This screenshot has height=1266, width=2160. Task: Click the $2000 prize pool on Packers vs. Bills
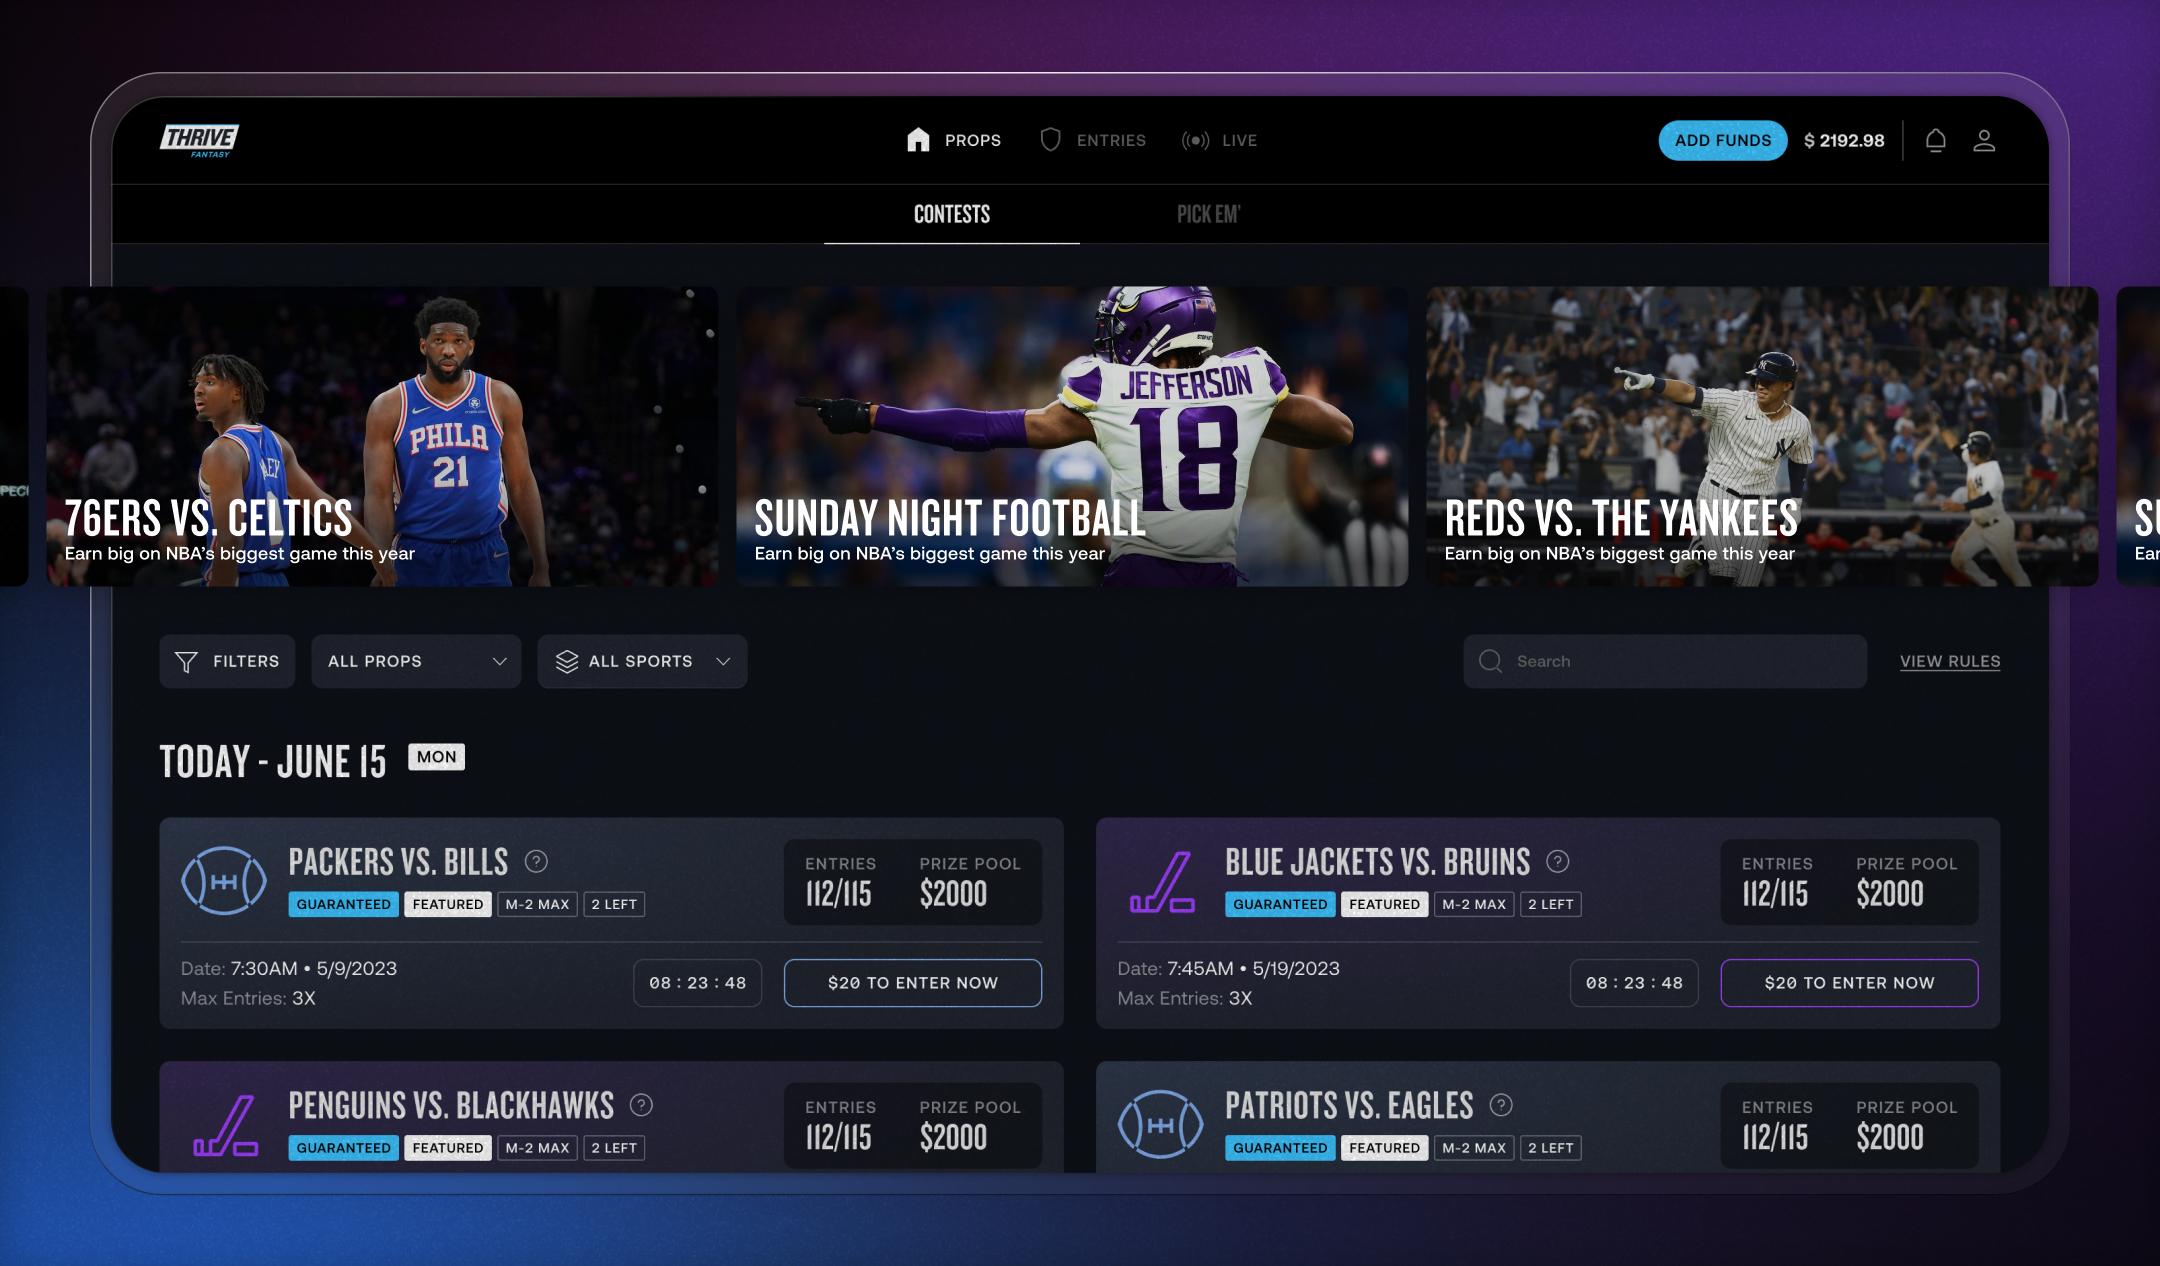(x=953, y=894)
